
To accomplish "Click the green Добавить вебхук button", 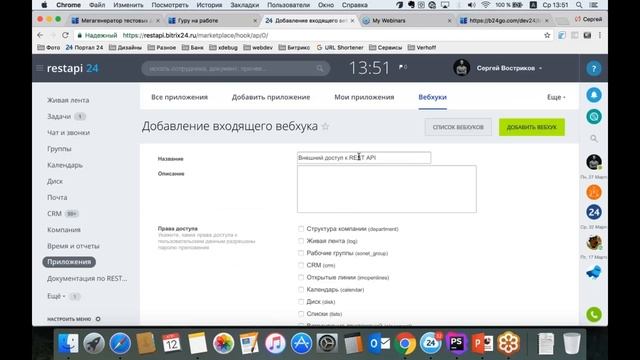I will (x=531, y=127).
